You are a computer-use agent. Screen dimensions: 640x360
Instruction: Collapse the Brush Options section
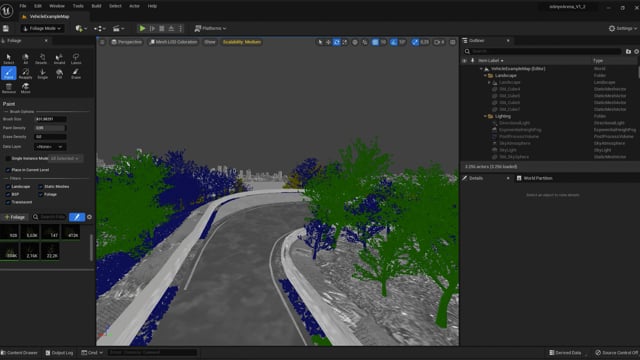coord(6,111)
